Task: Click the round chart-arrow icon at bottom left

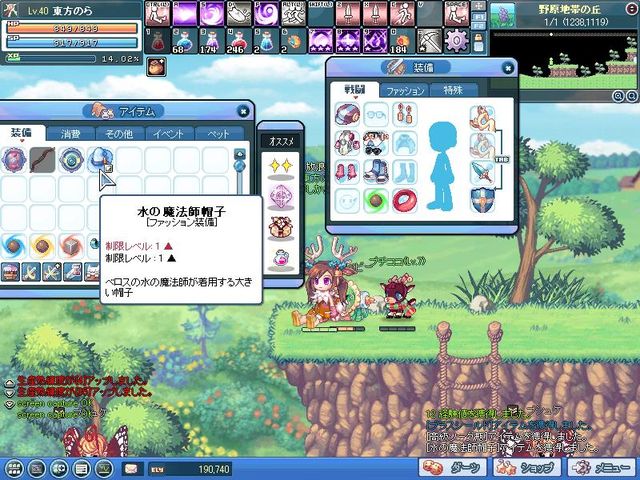Action: [x=104, y=469]
